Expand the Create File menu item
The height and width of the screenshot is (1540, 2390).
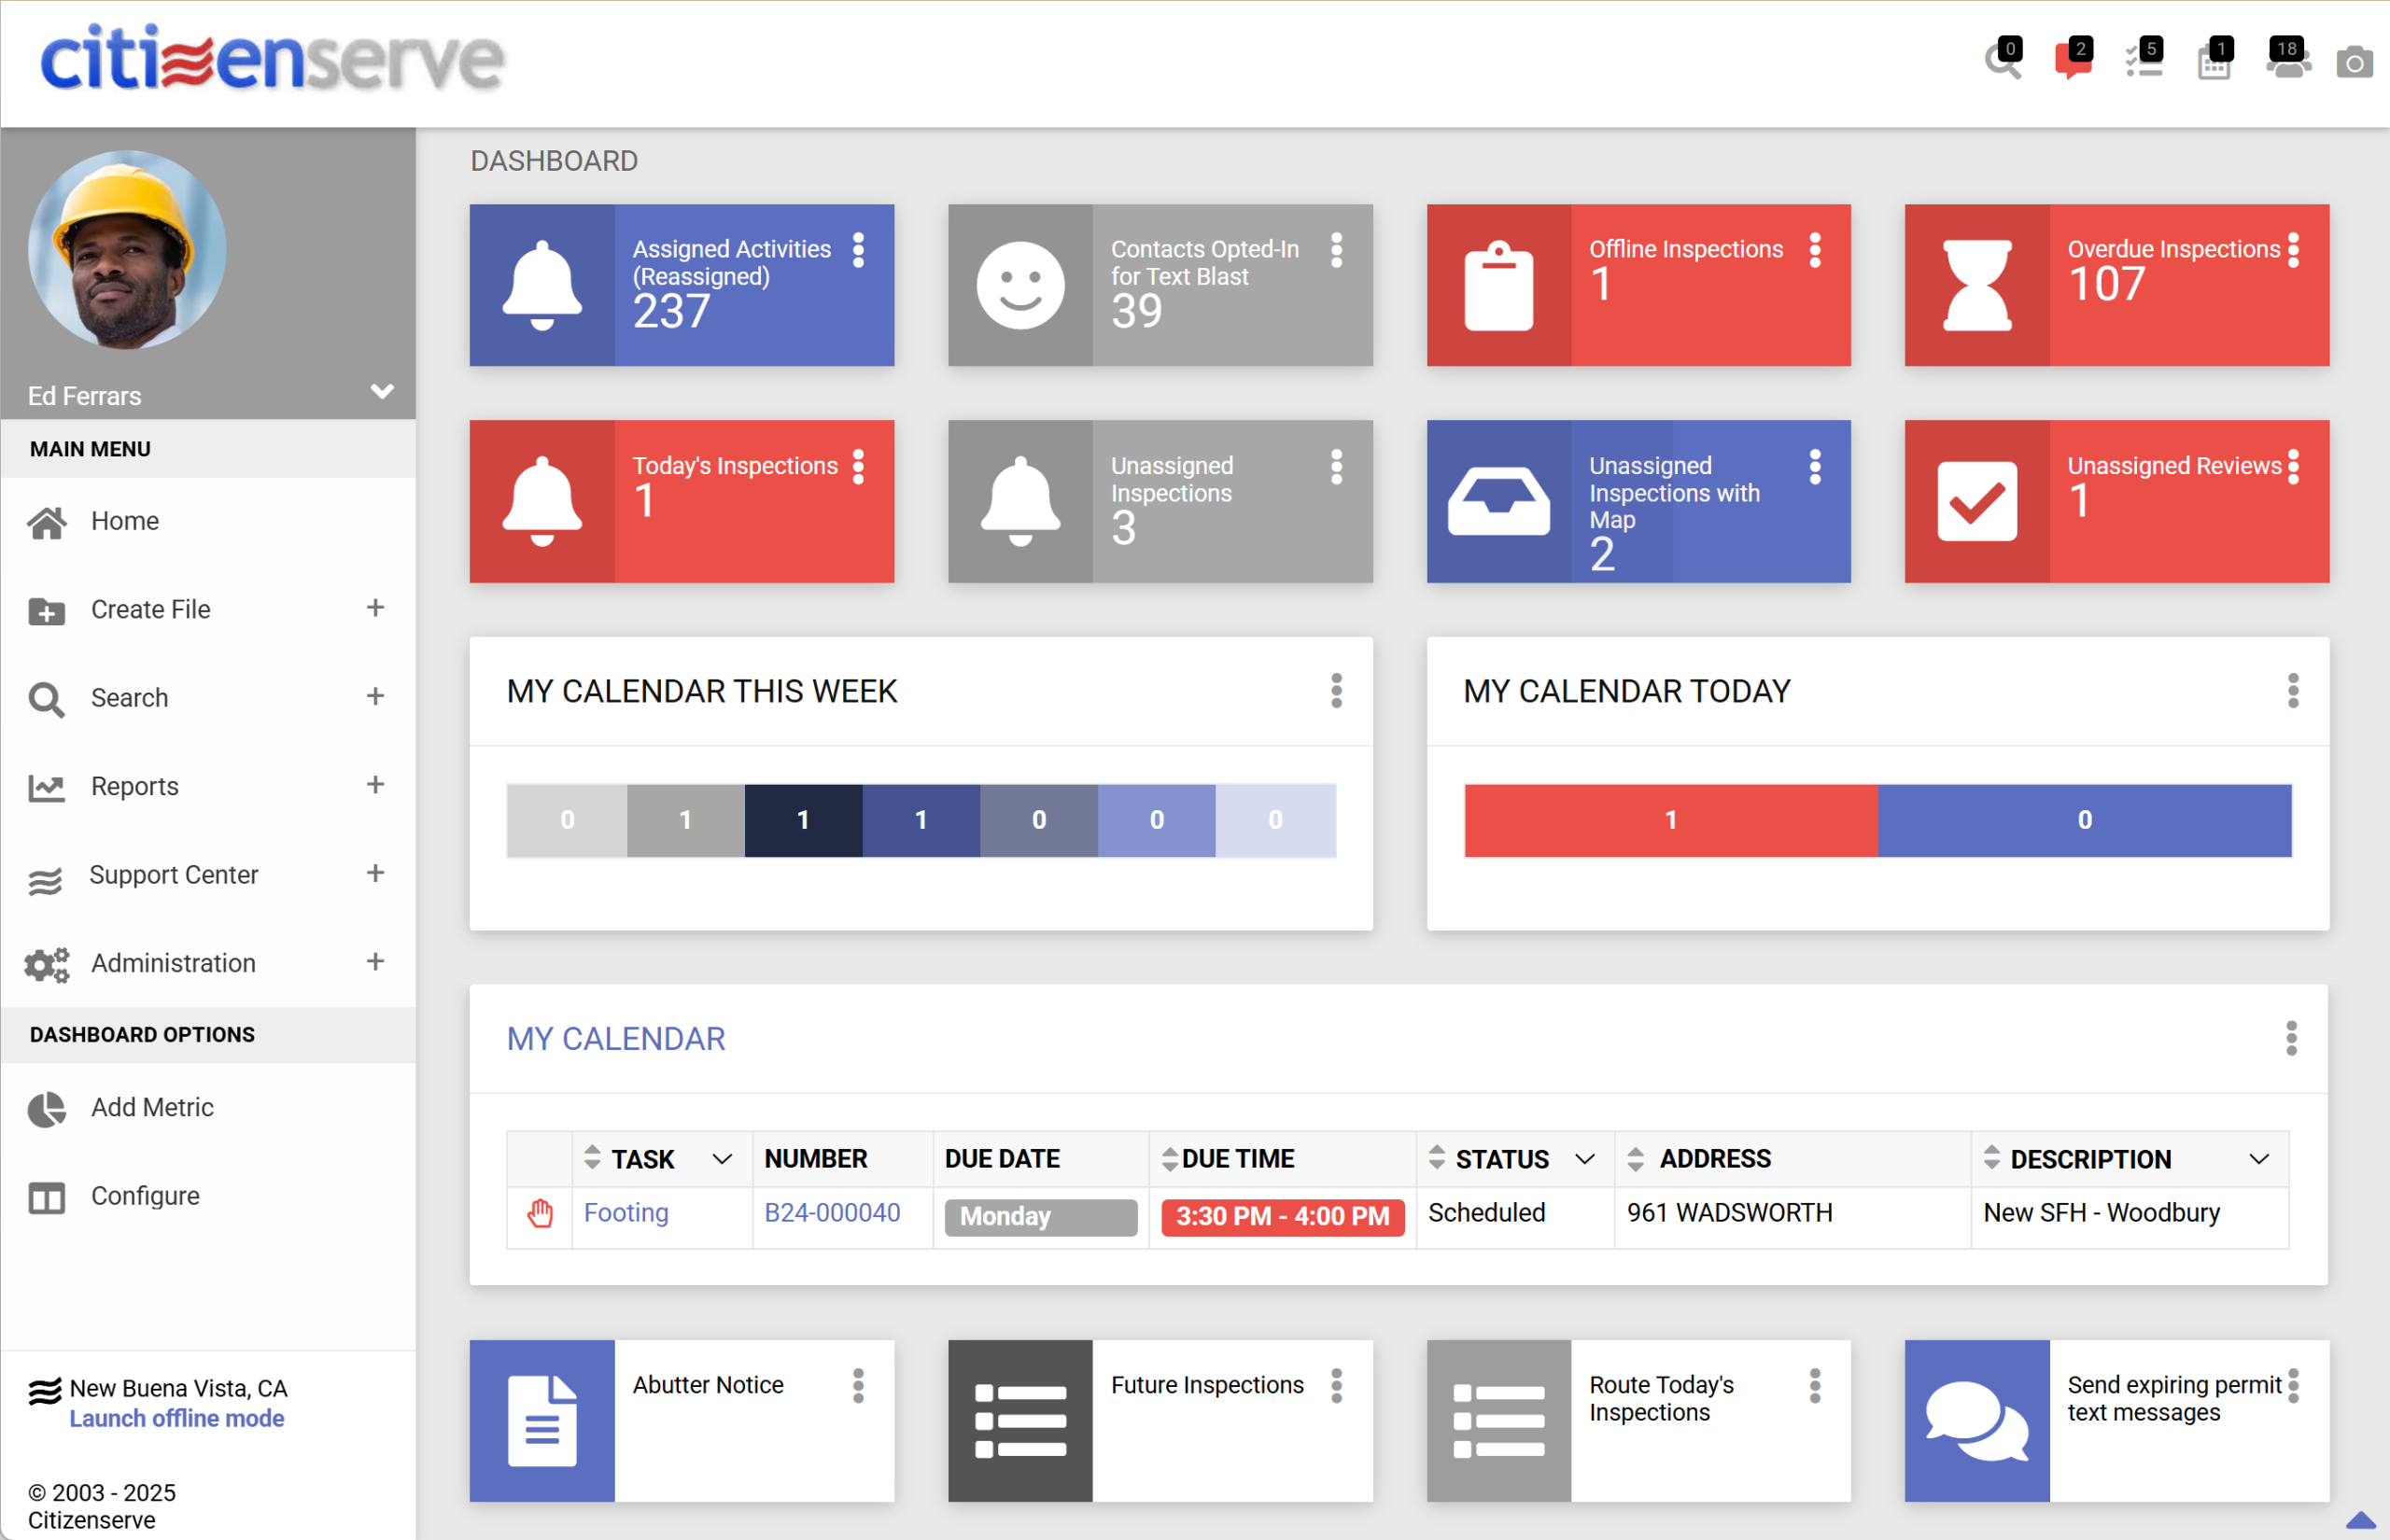375,608
